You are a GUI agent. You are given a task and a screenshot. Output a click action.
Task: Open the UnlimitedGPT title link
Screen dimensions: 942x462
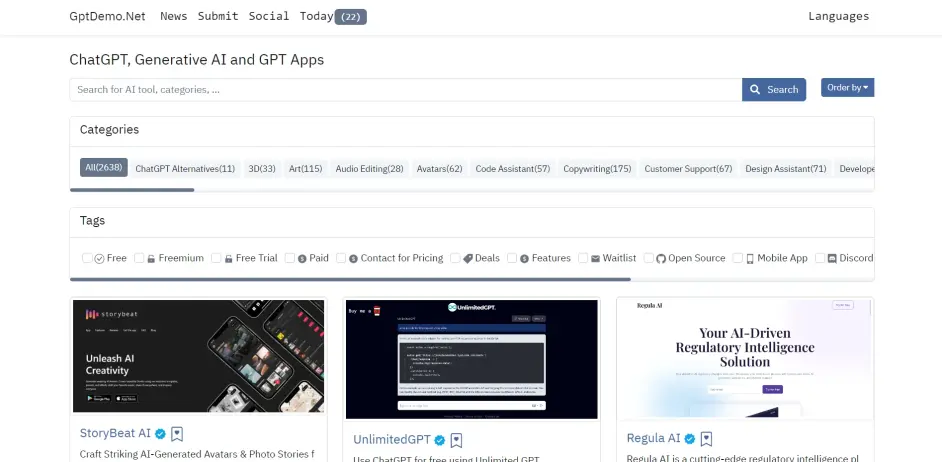(x=392, y=440)
